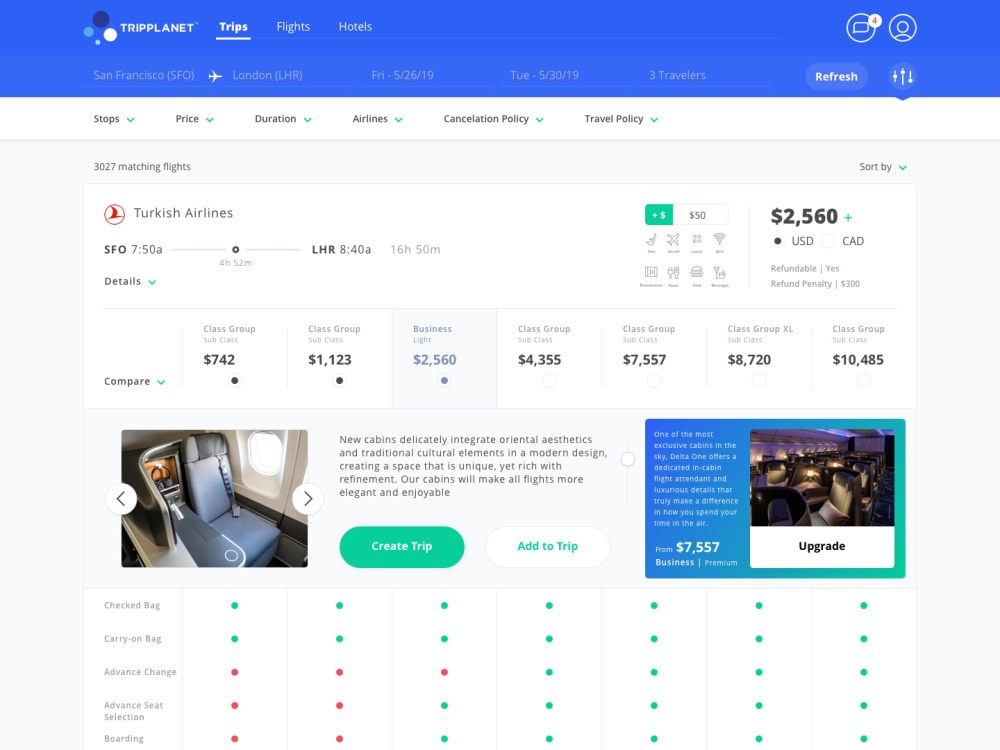1000x750 pixels.
Task: Click the slider handle beside cabin description
Action: [x=628, y=459]
